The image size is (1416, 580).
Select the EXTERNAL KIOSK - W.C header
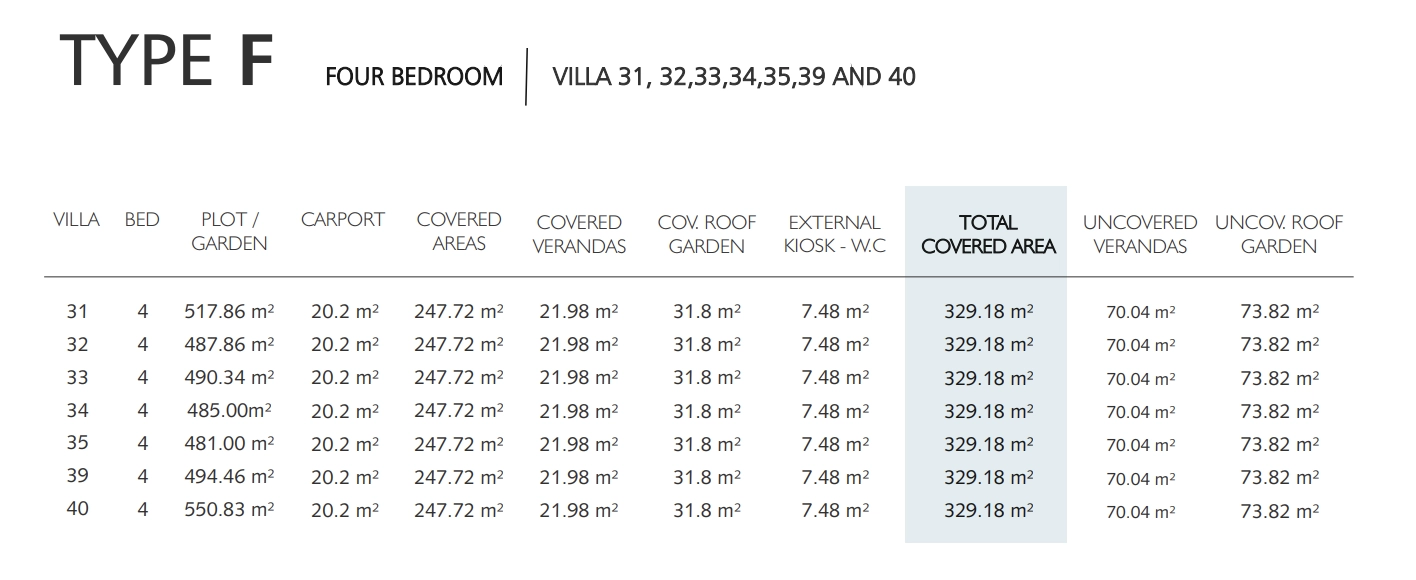pos(834,234)
